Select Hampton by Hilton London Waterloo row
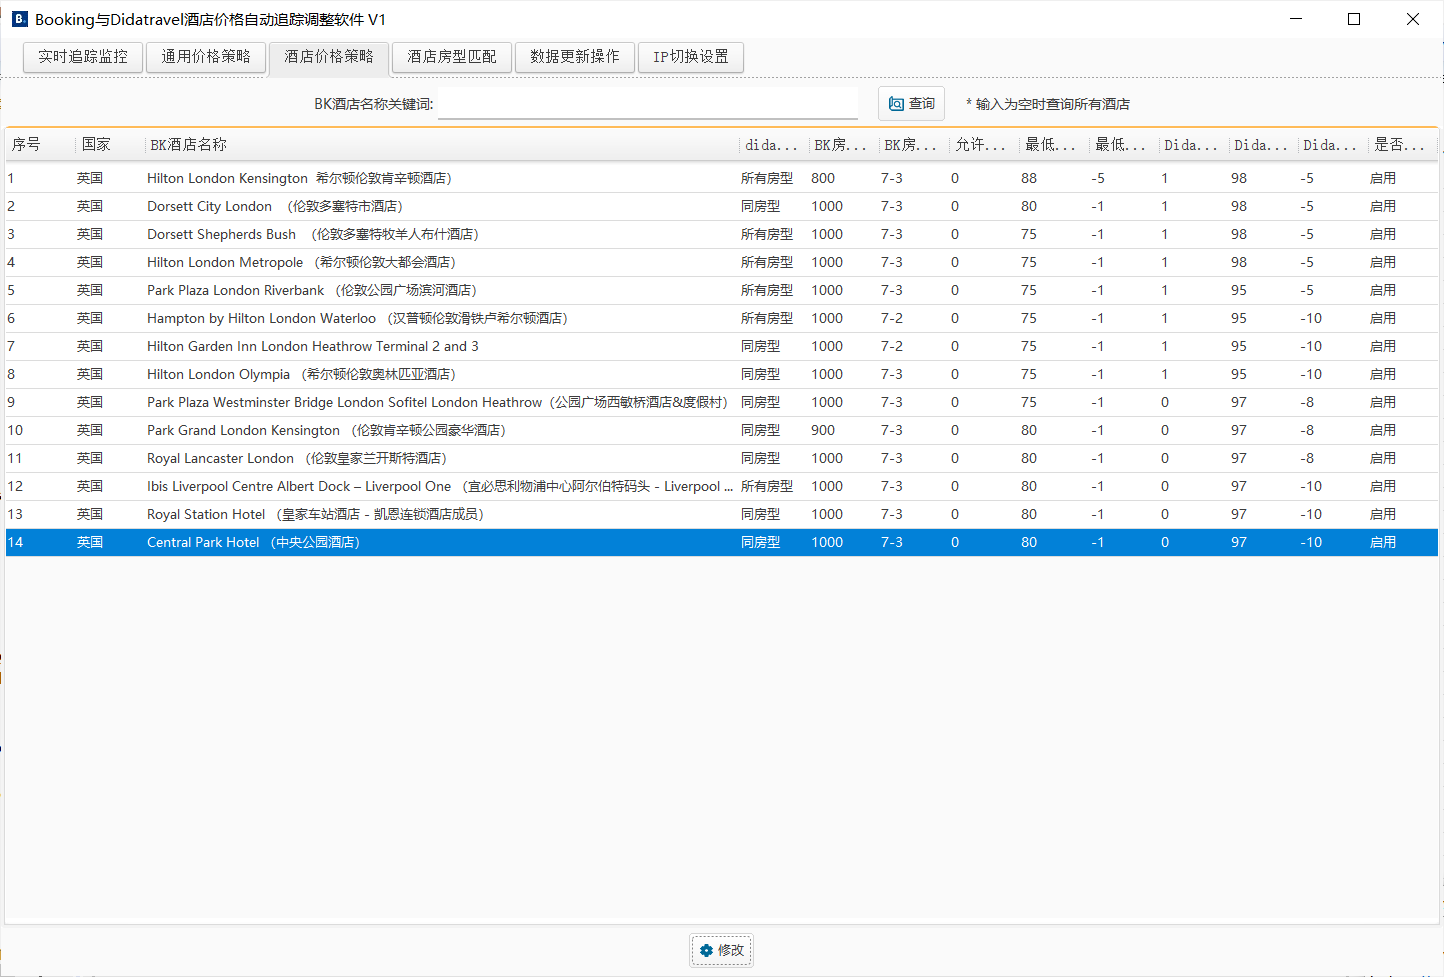 pos(722,318)
